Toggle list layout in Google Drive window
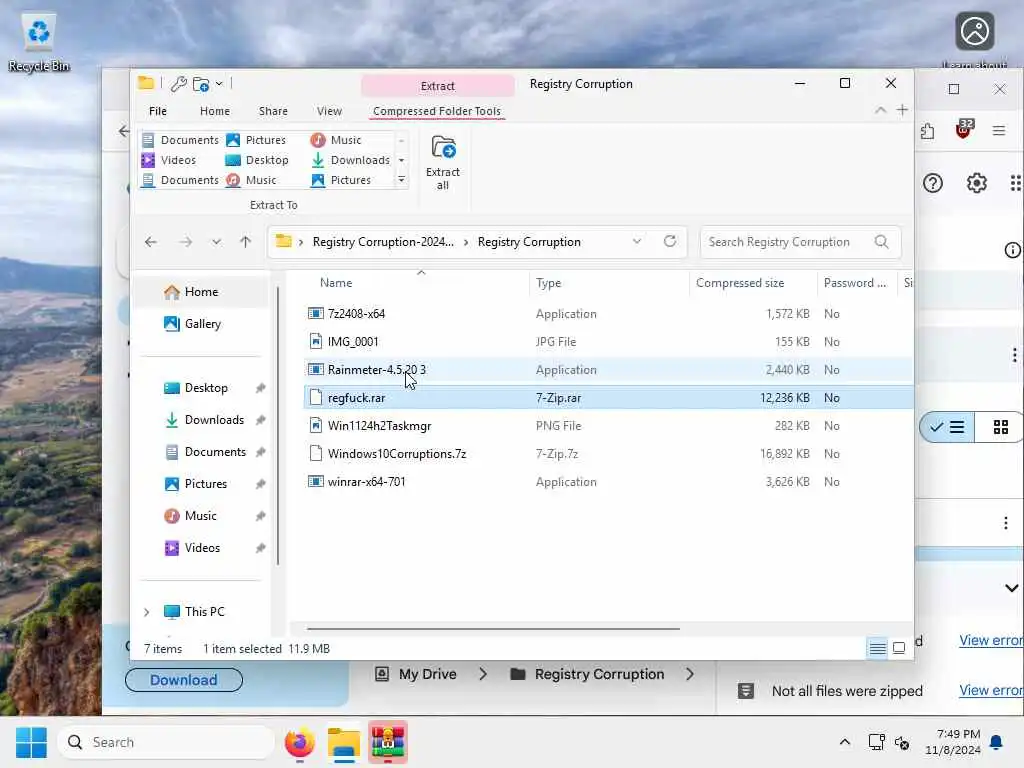The height and width of the screenshot is (768, 1024). 948,427
